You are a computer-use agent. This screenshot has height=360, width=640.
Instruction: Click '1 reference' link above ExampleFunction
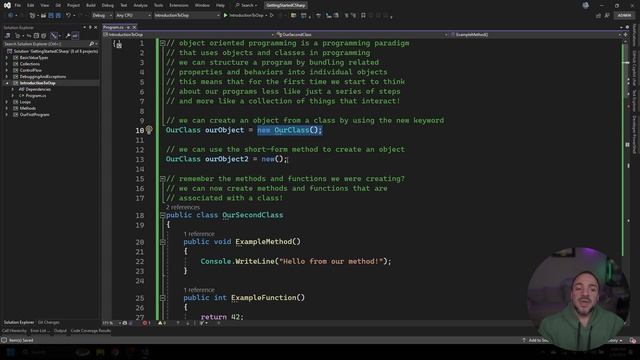point(199,290)
